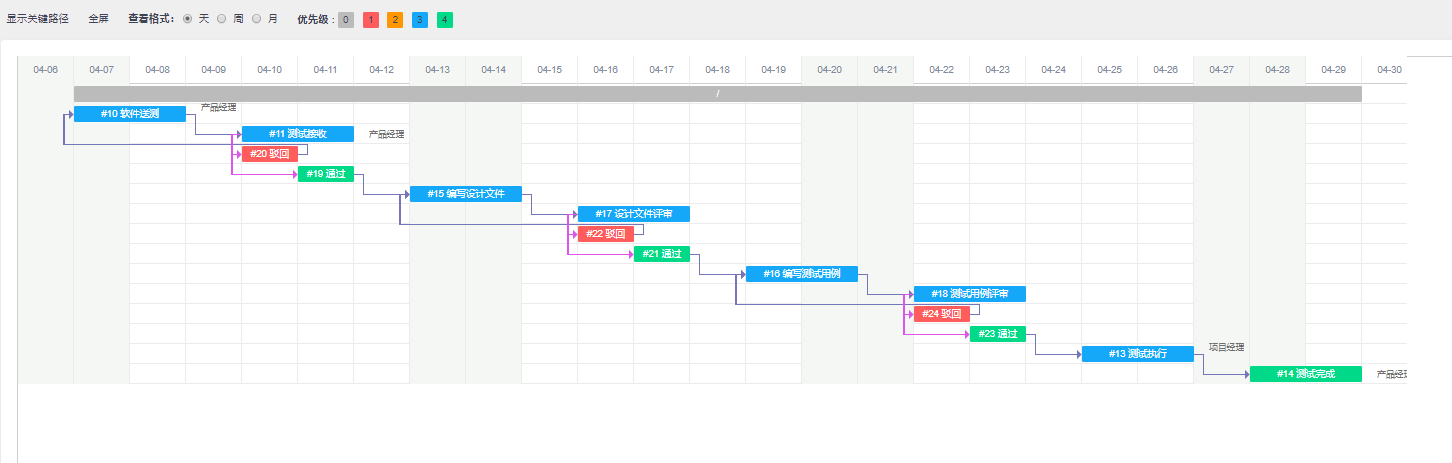Click the #17 设计文件评审 task bar
Screen dimensions: 1452x463
click(x=634, y=214)
